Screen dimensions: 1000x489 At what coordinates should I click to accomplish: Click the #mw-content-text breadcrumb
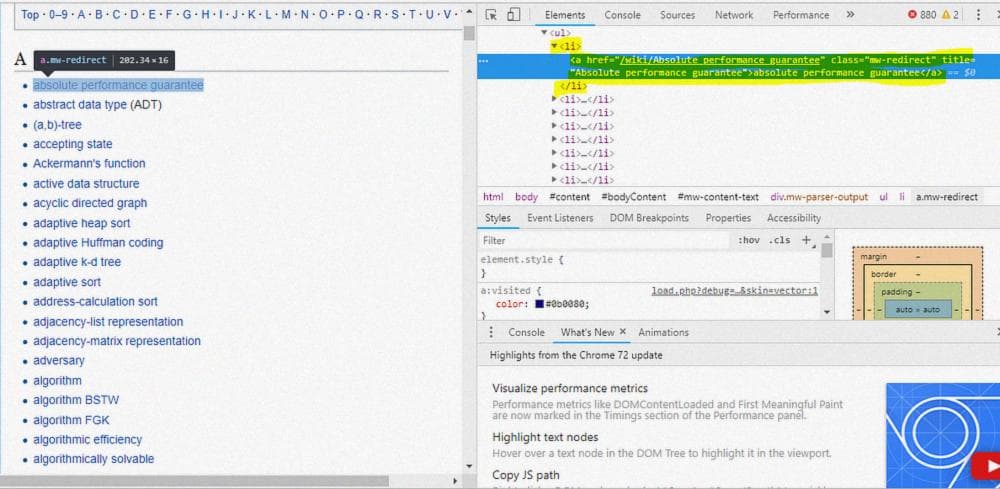718,197
